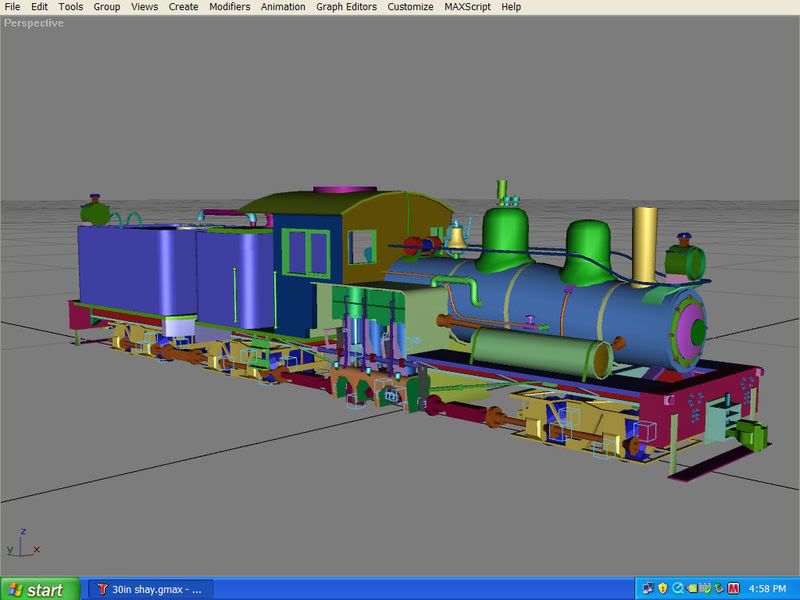Open the Views menu
The height and width of the screenshot is (600, 800).
click(144, 7)
